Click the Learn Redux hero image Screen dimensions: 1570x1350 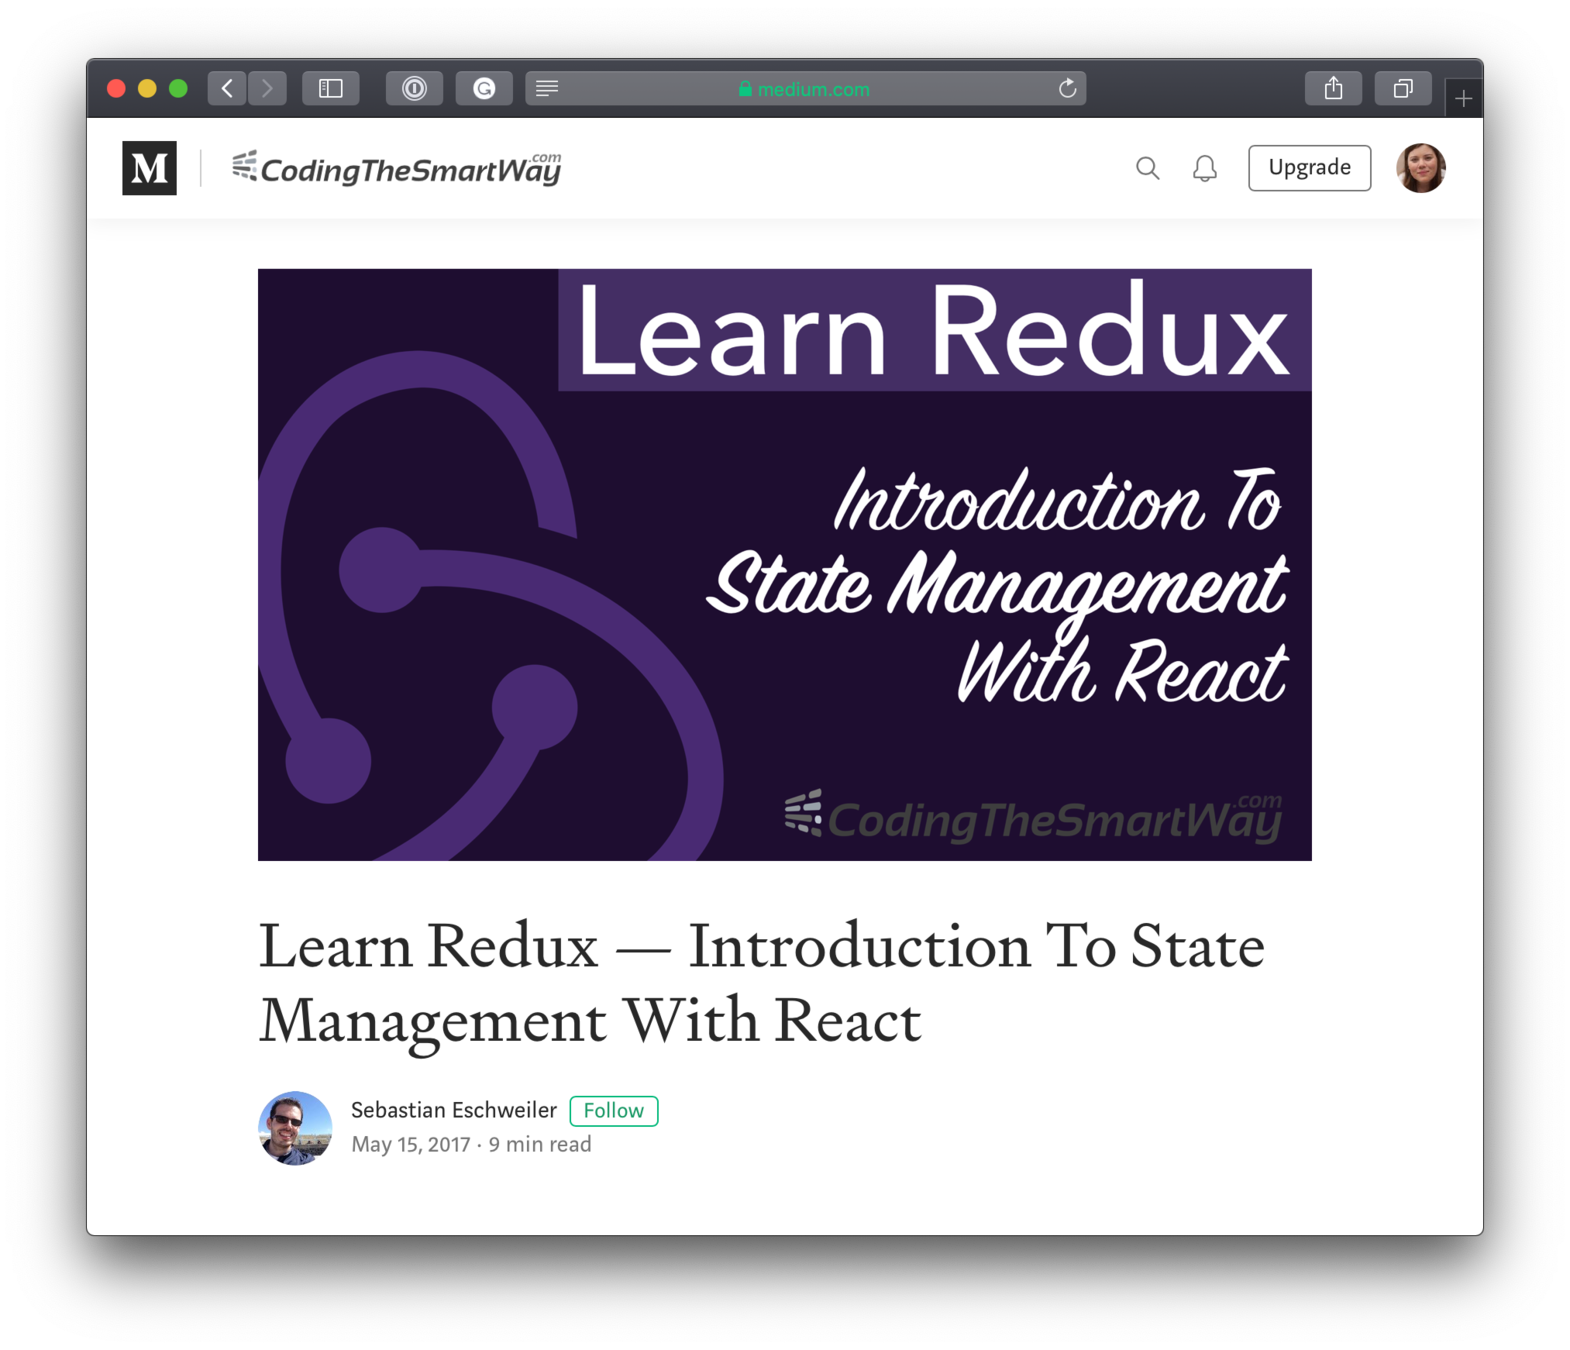[785, 565]
